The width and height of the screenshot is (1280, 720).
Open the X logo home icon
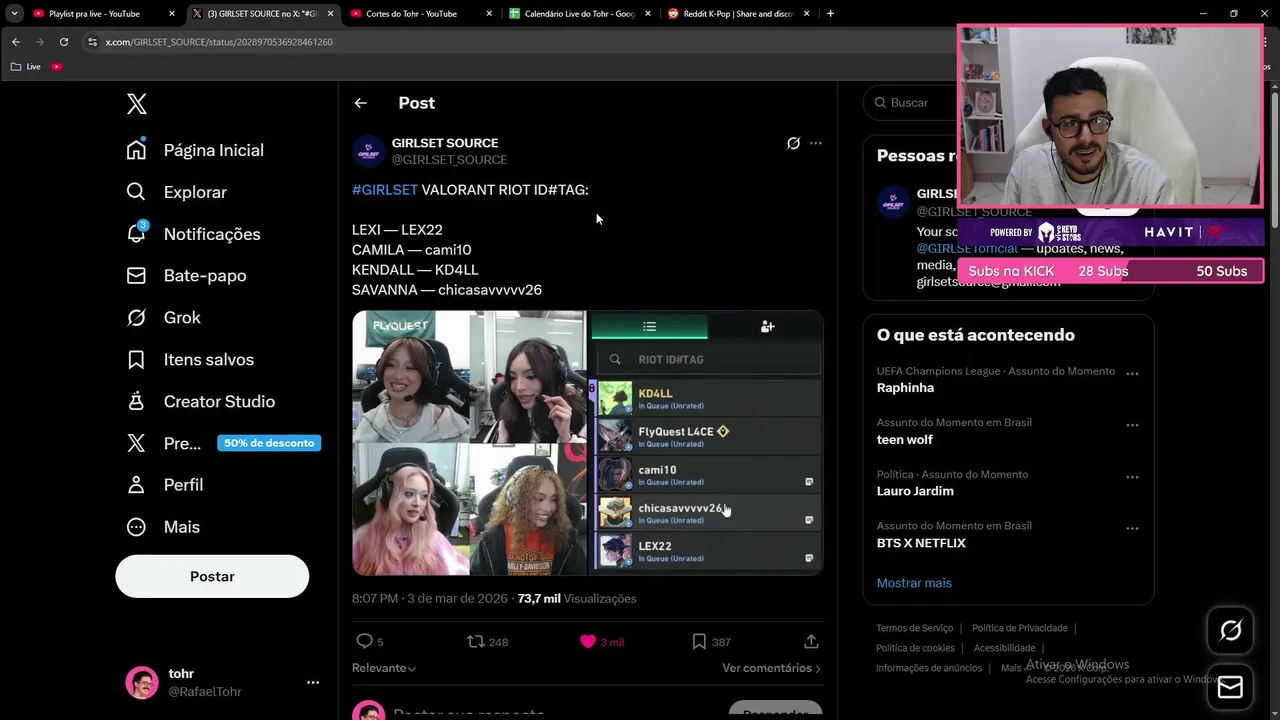137,104
